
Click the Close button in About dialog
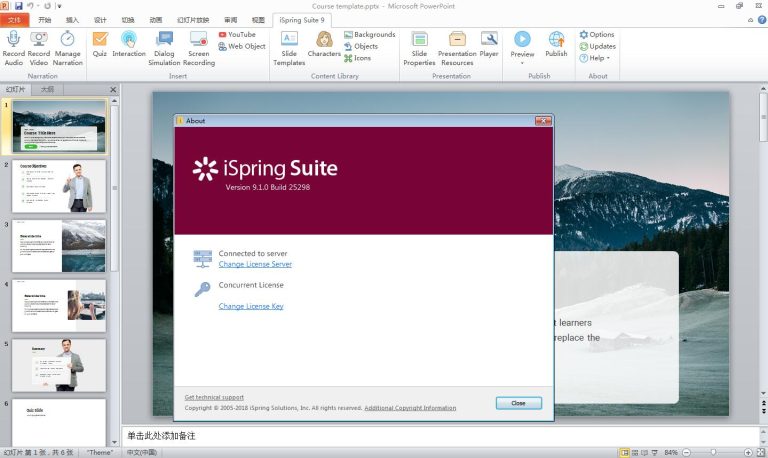pos(519,403)
